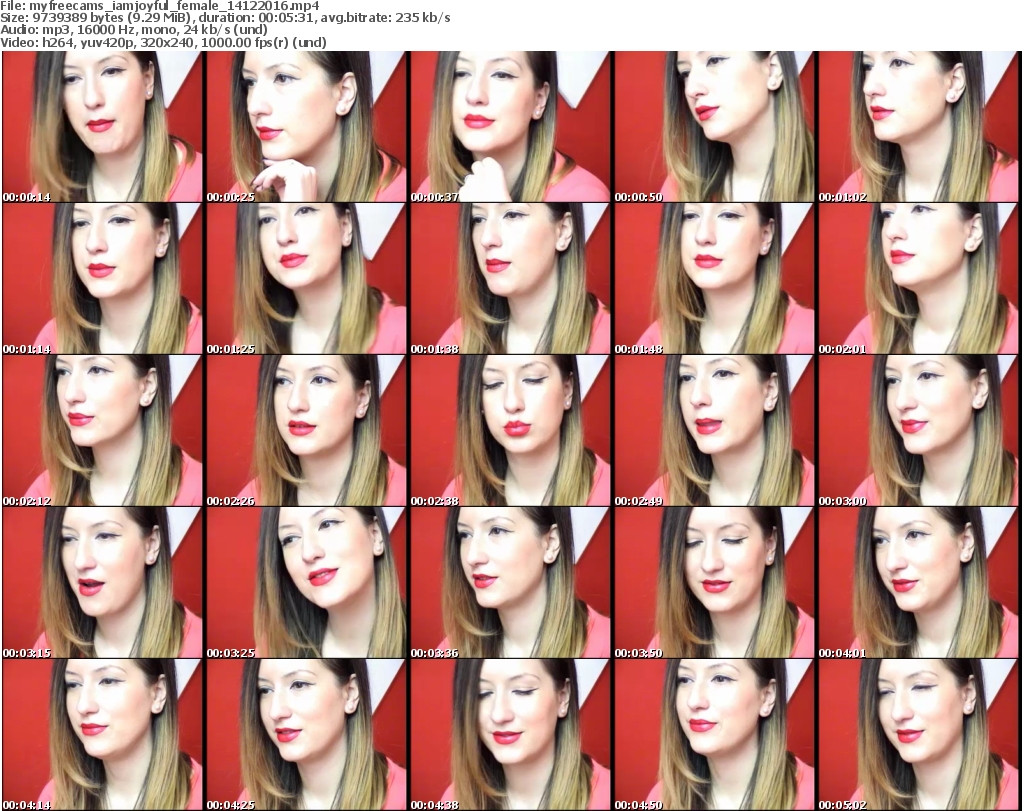Screen dimensions: 1024x811
Task: Click the thumbnail labeled 00:03:36
Action: point(510,582)
